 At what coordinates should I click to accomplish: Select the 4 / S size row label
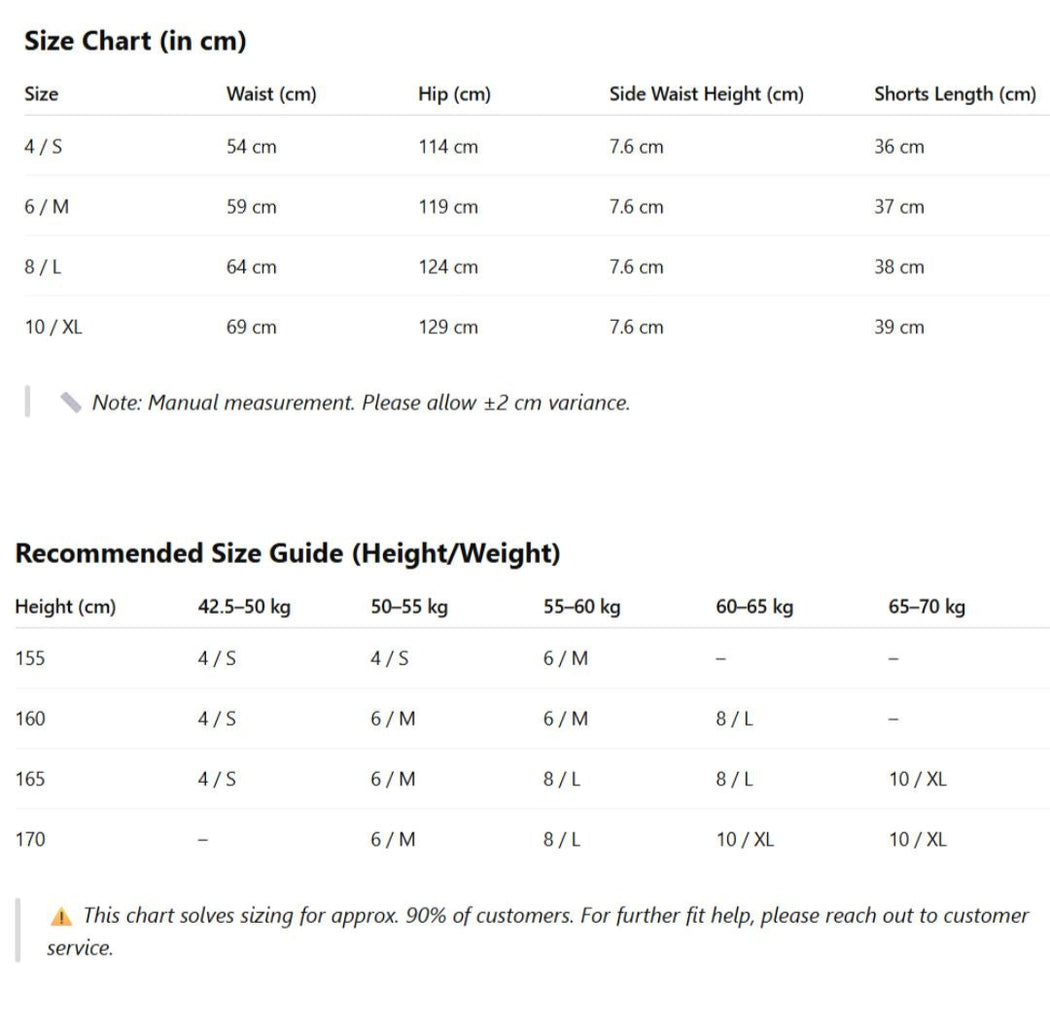pos(44,147)
